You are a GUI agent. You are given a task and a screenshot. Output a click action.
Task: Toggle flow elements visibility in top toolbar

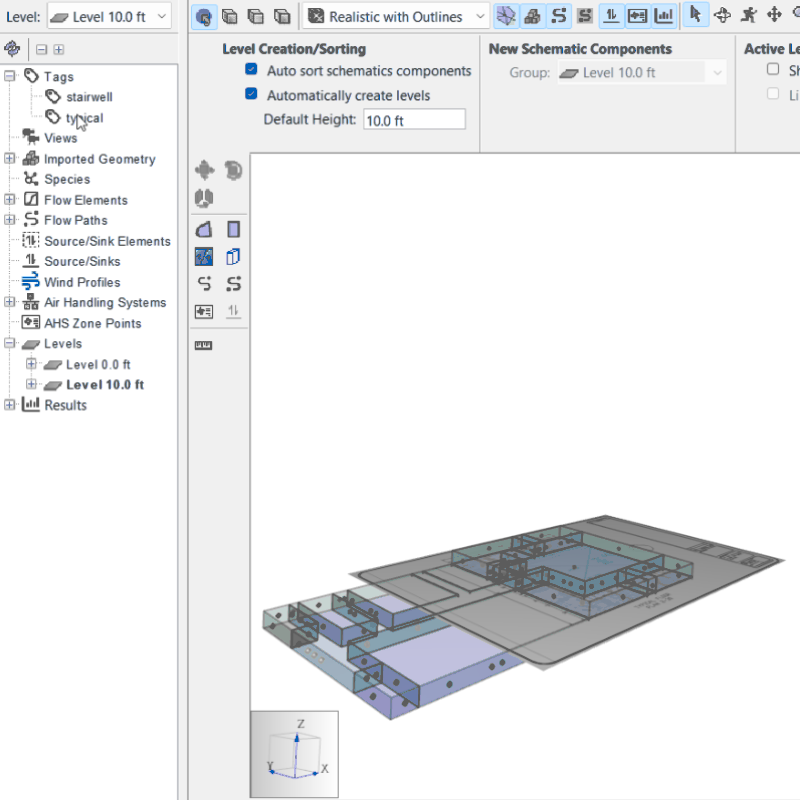point(506,16)
